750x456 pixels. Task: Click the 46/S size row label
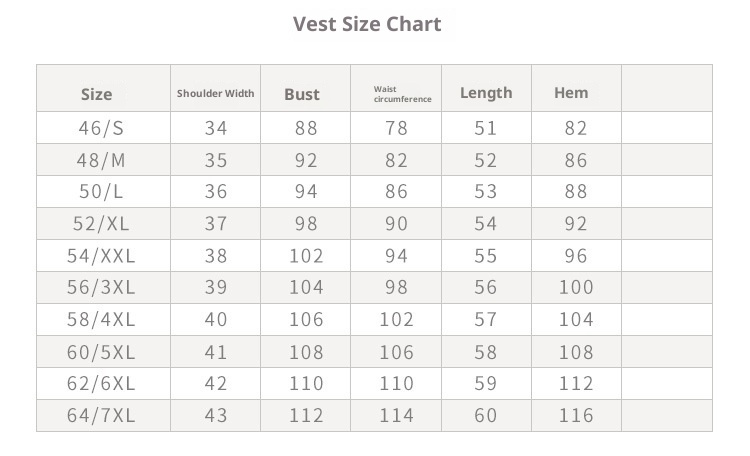click(101, 128)
